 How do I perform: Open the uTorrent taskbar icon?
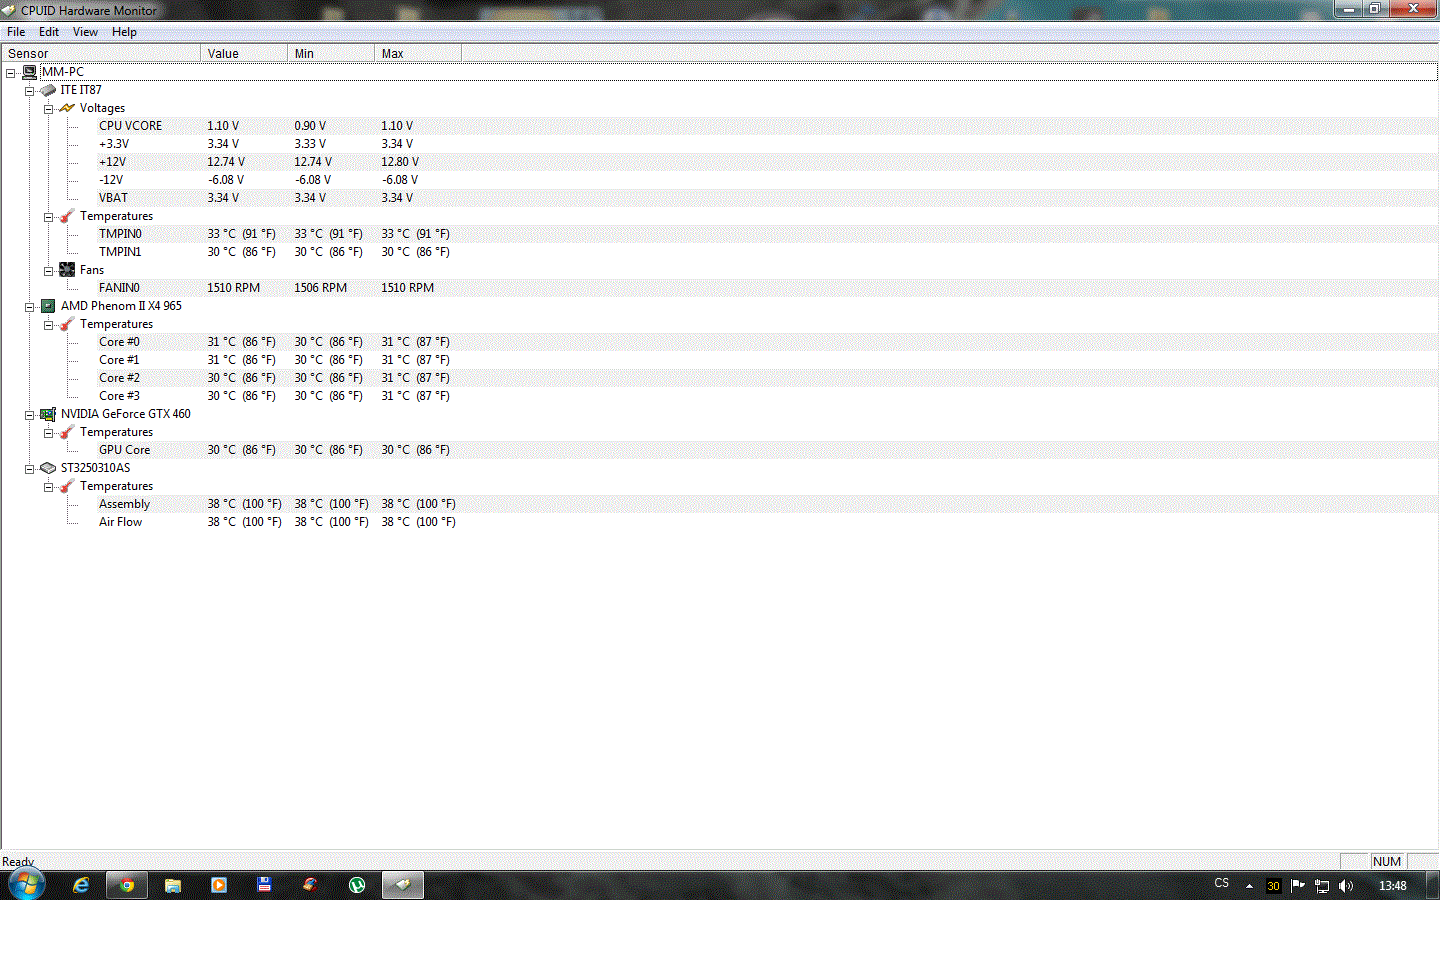pyautogui.click(x=357, y=885)
